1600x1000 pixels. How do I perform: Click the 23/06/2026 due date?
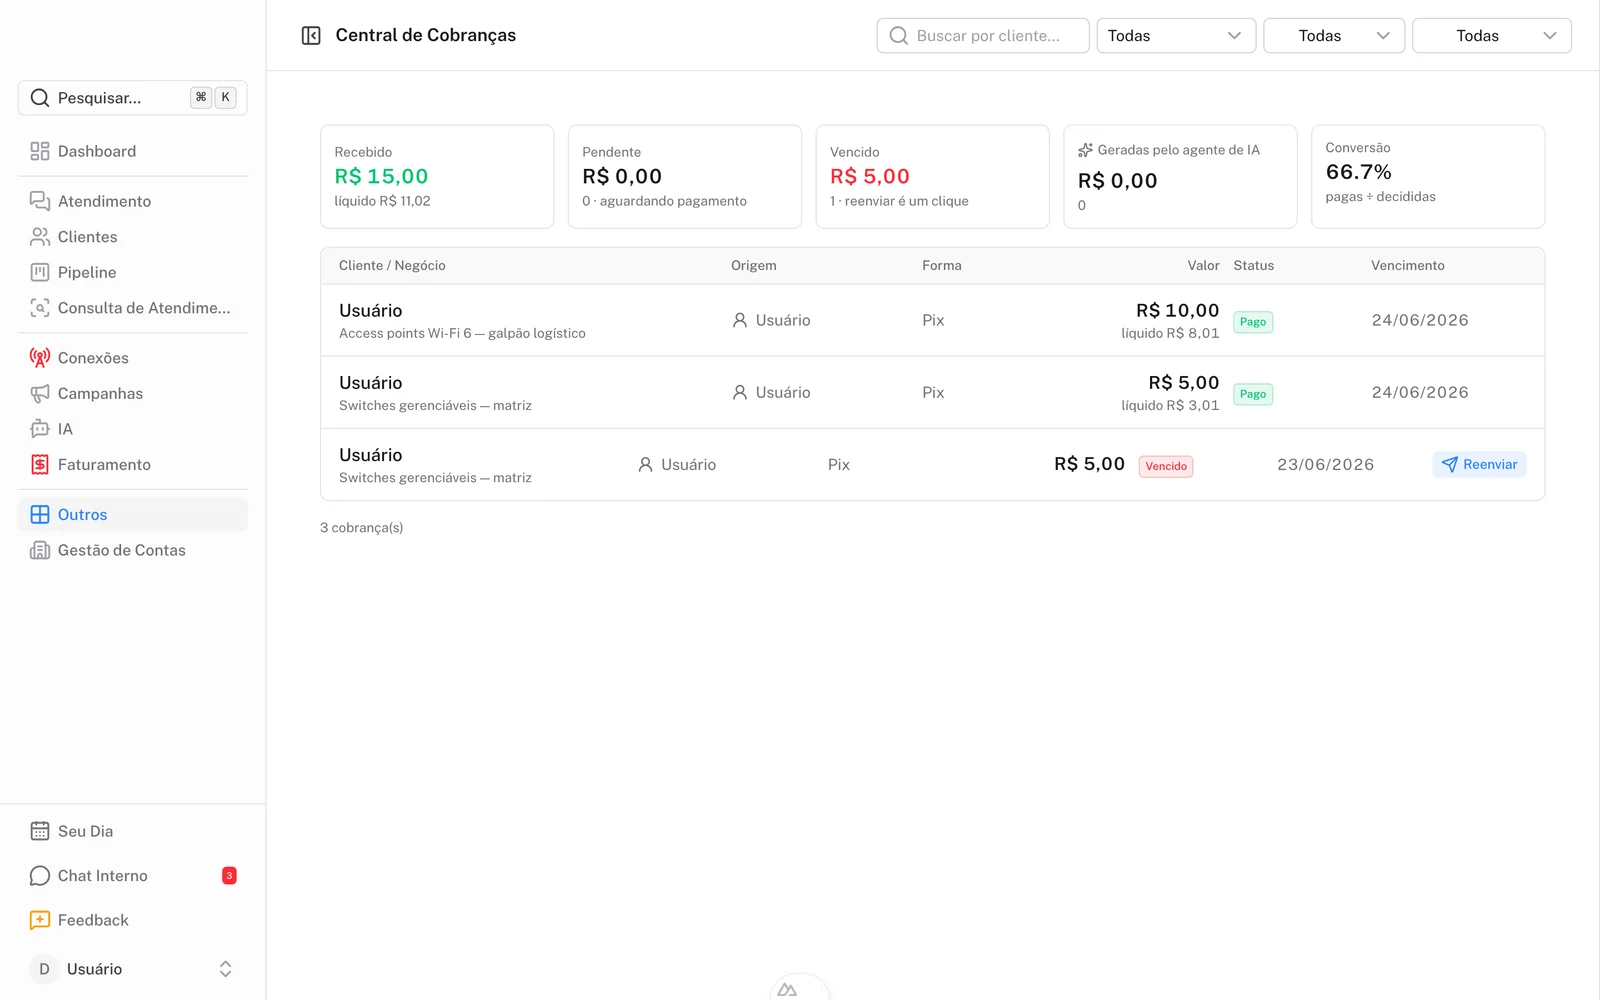pyautogui.click(x=1325, y=464)
